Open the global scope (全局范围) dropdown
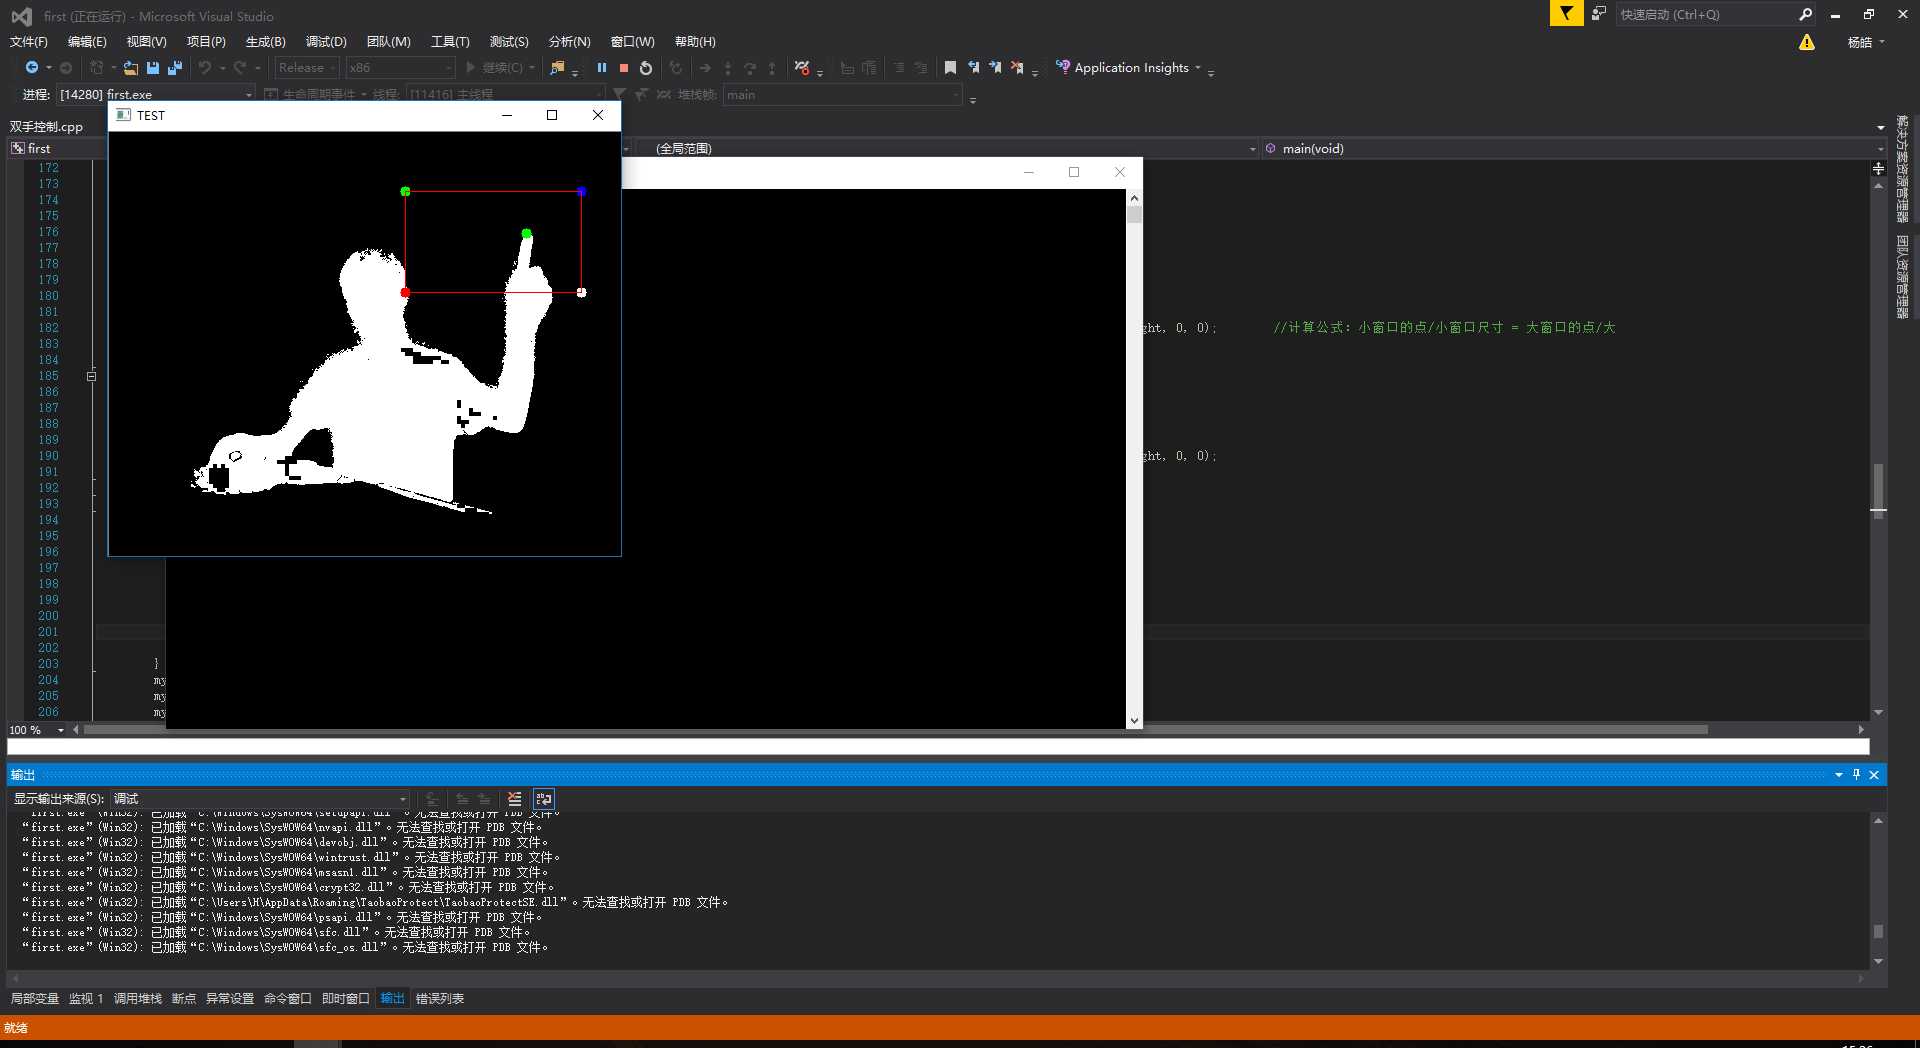Viewport: 1920px width, 1048px height. click(946, 148)
